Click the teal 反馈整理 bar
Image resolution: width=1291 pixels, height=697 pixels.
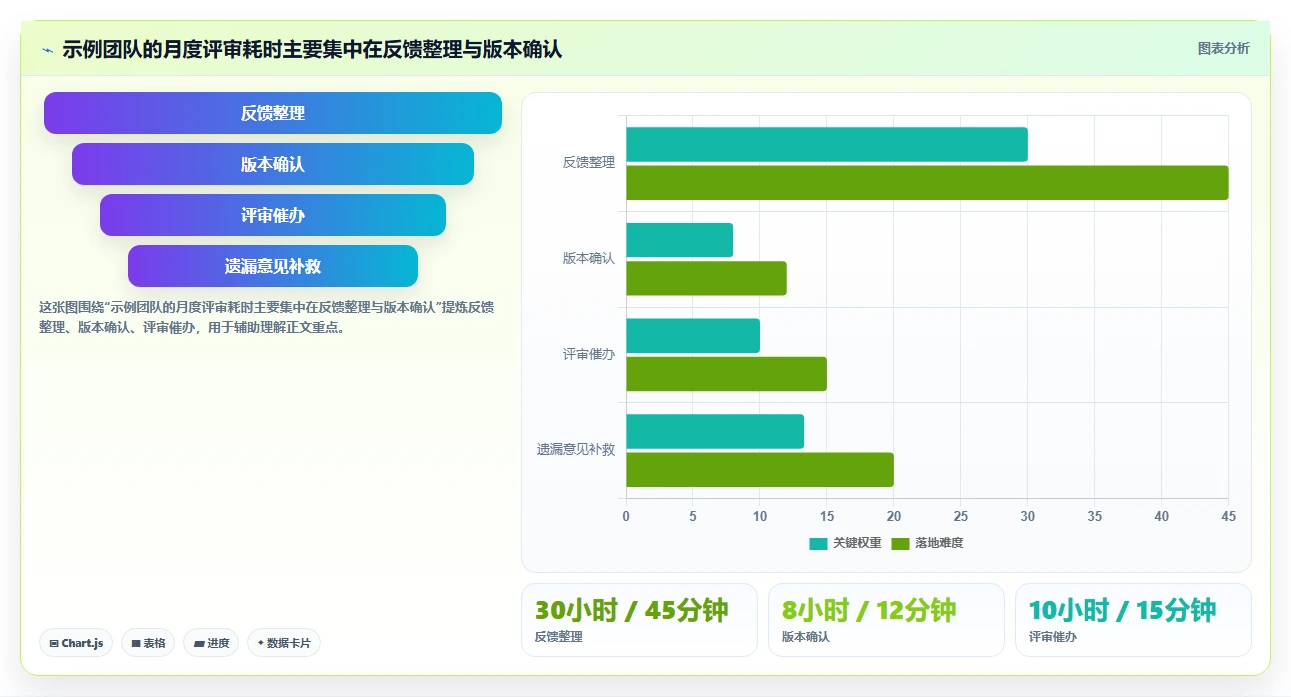pos(827,145)
